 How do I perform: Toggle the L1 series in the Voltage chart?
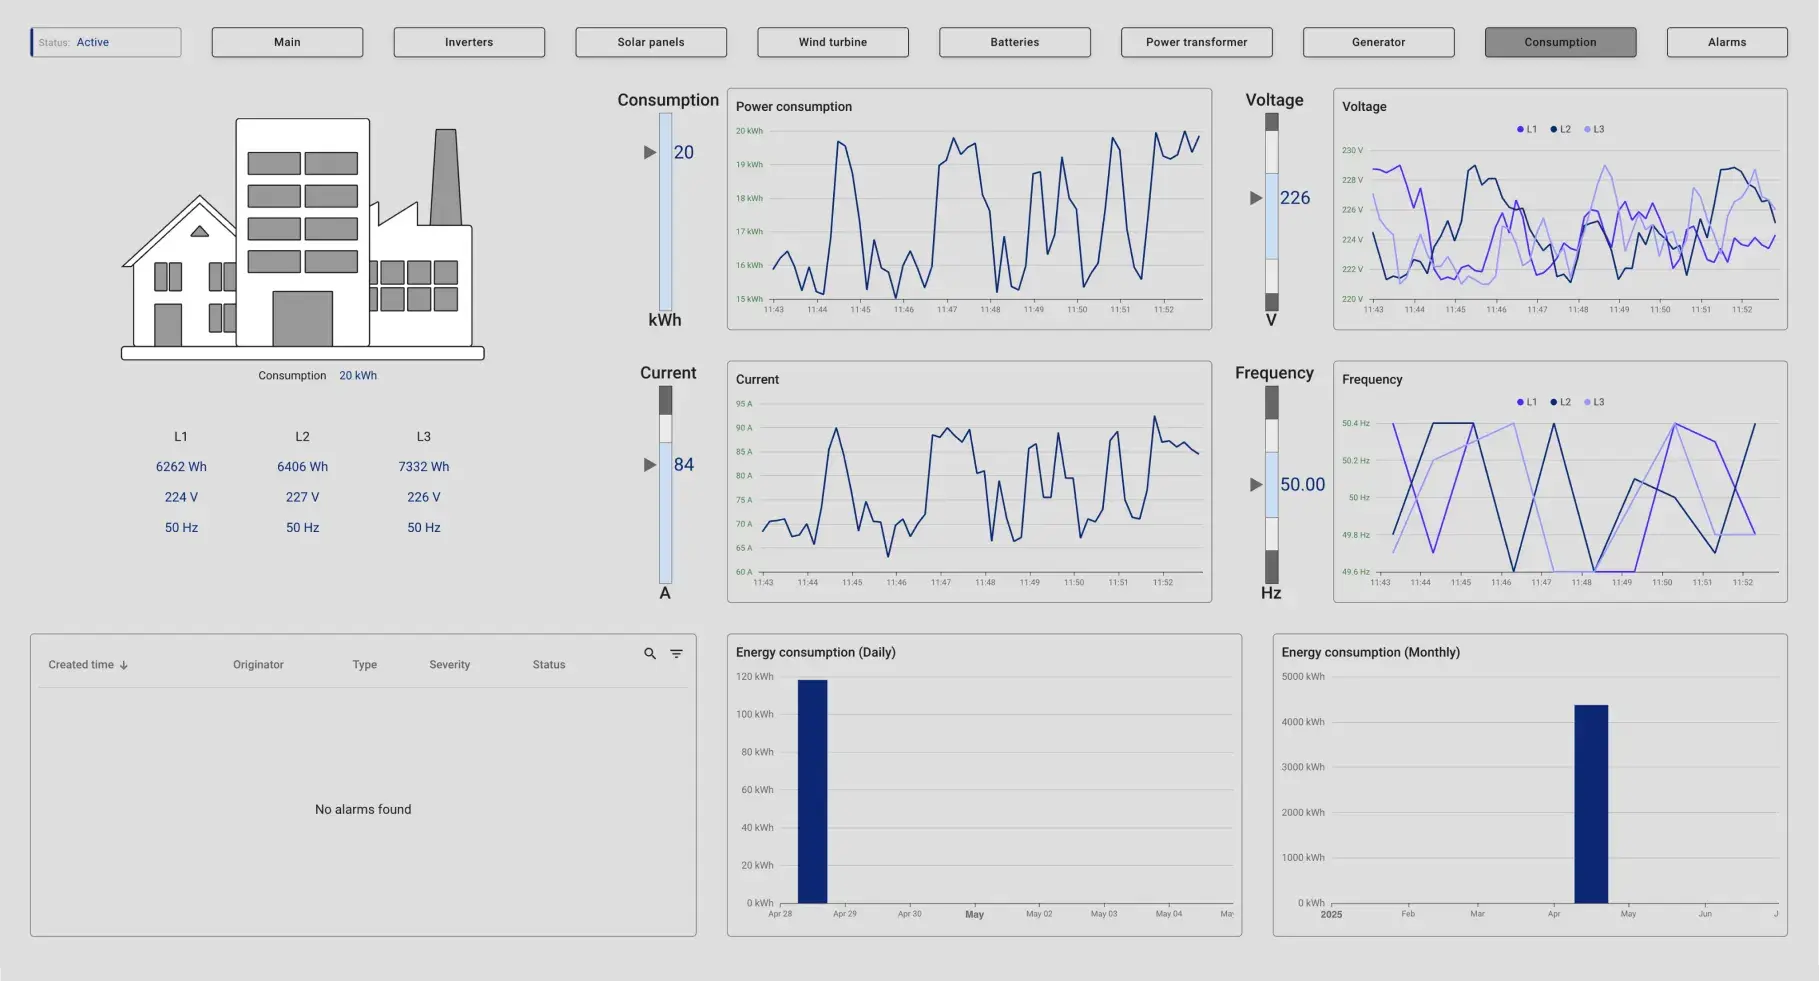click(1525, 128)
